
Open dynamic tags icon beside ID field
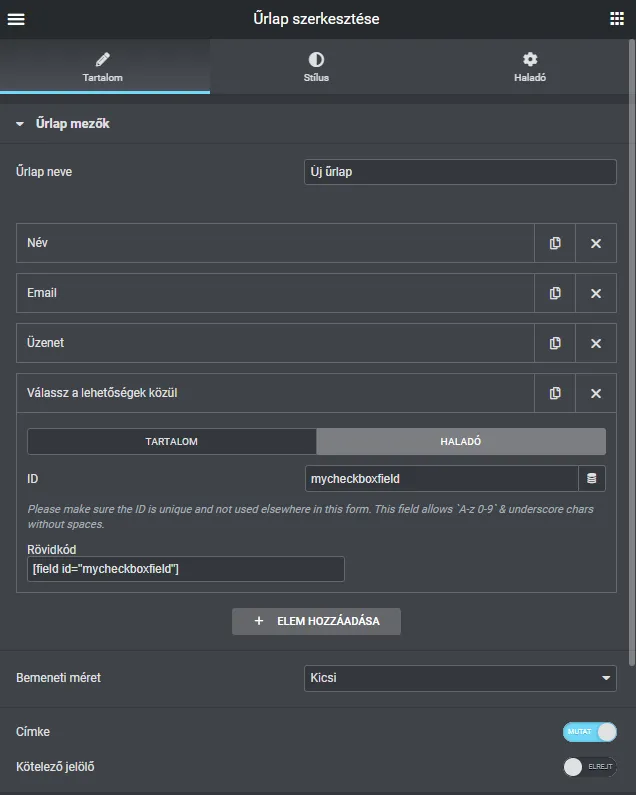(591, 479)
